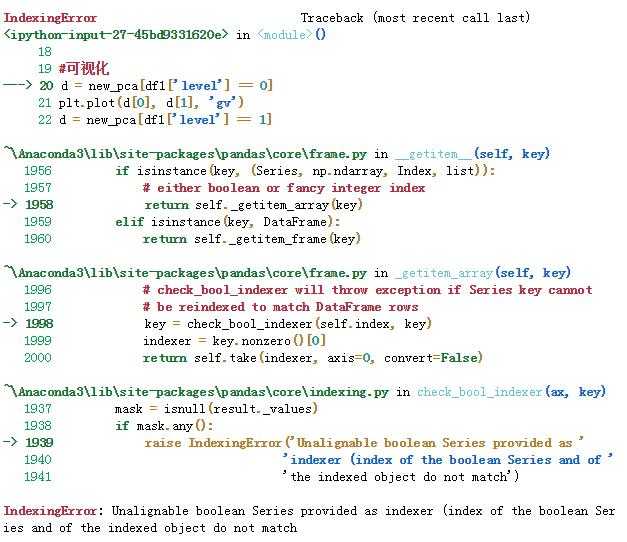Click the red IndexingError title at top
Viewport: 627px width, 542px height.
(x=50, y=18)
